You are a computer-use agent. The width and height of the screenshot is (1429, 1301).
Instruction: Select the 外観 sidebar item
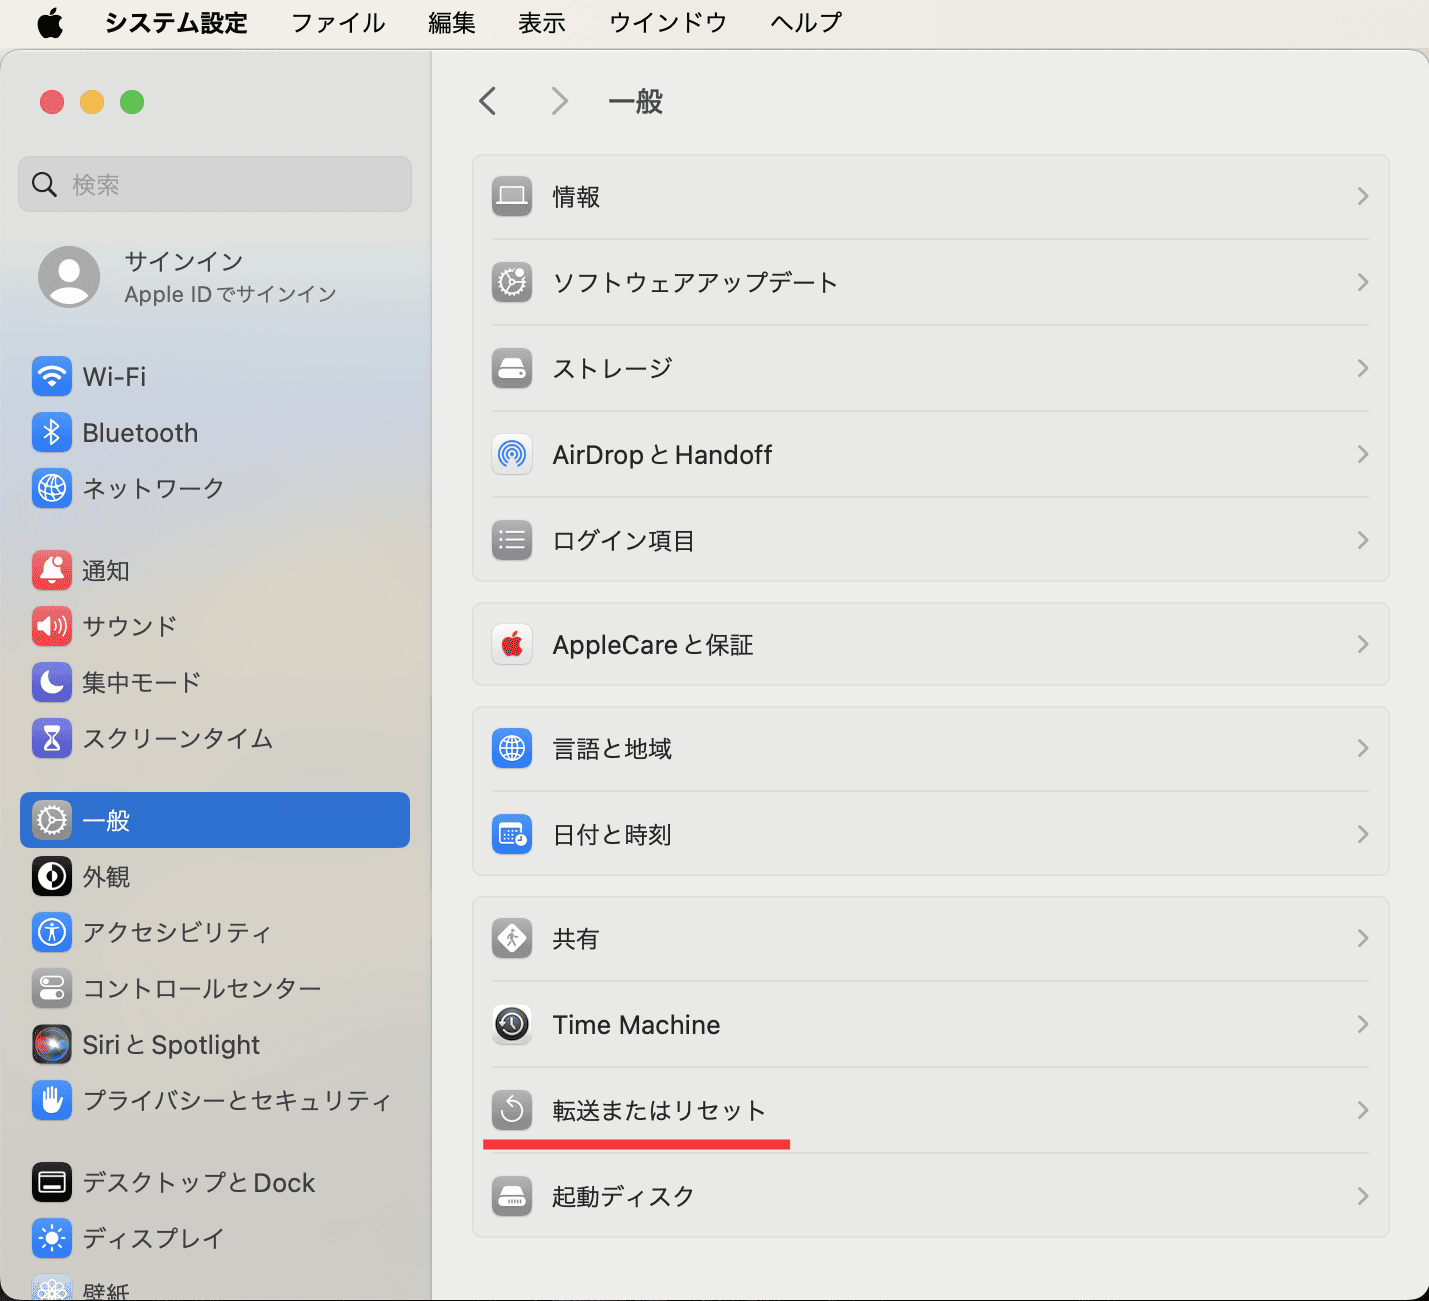click(106, 876)
